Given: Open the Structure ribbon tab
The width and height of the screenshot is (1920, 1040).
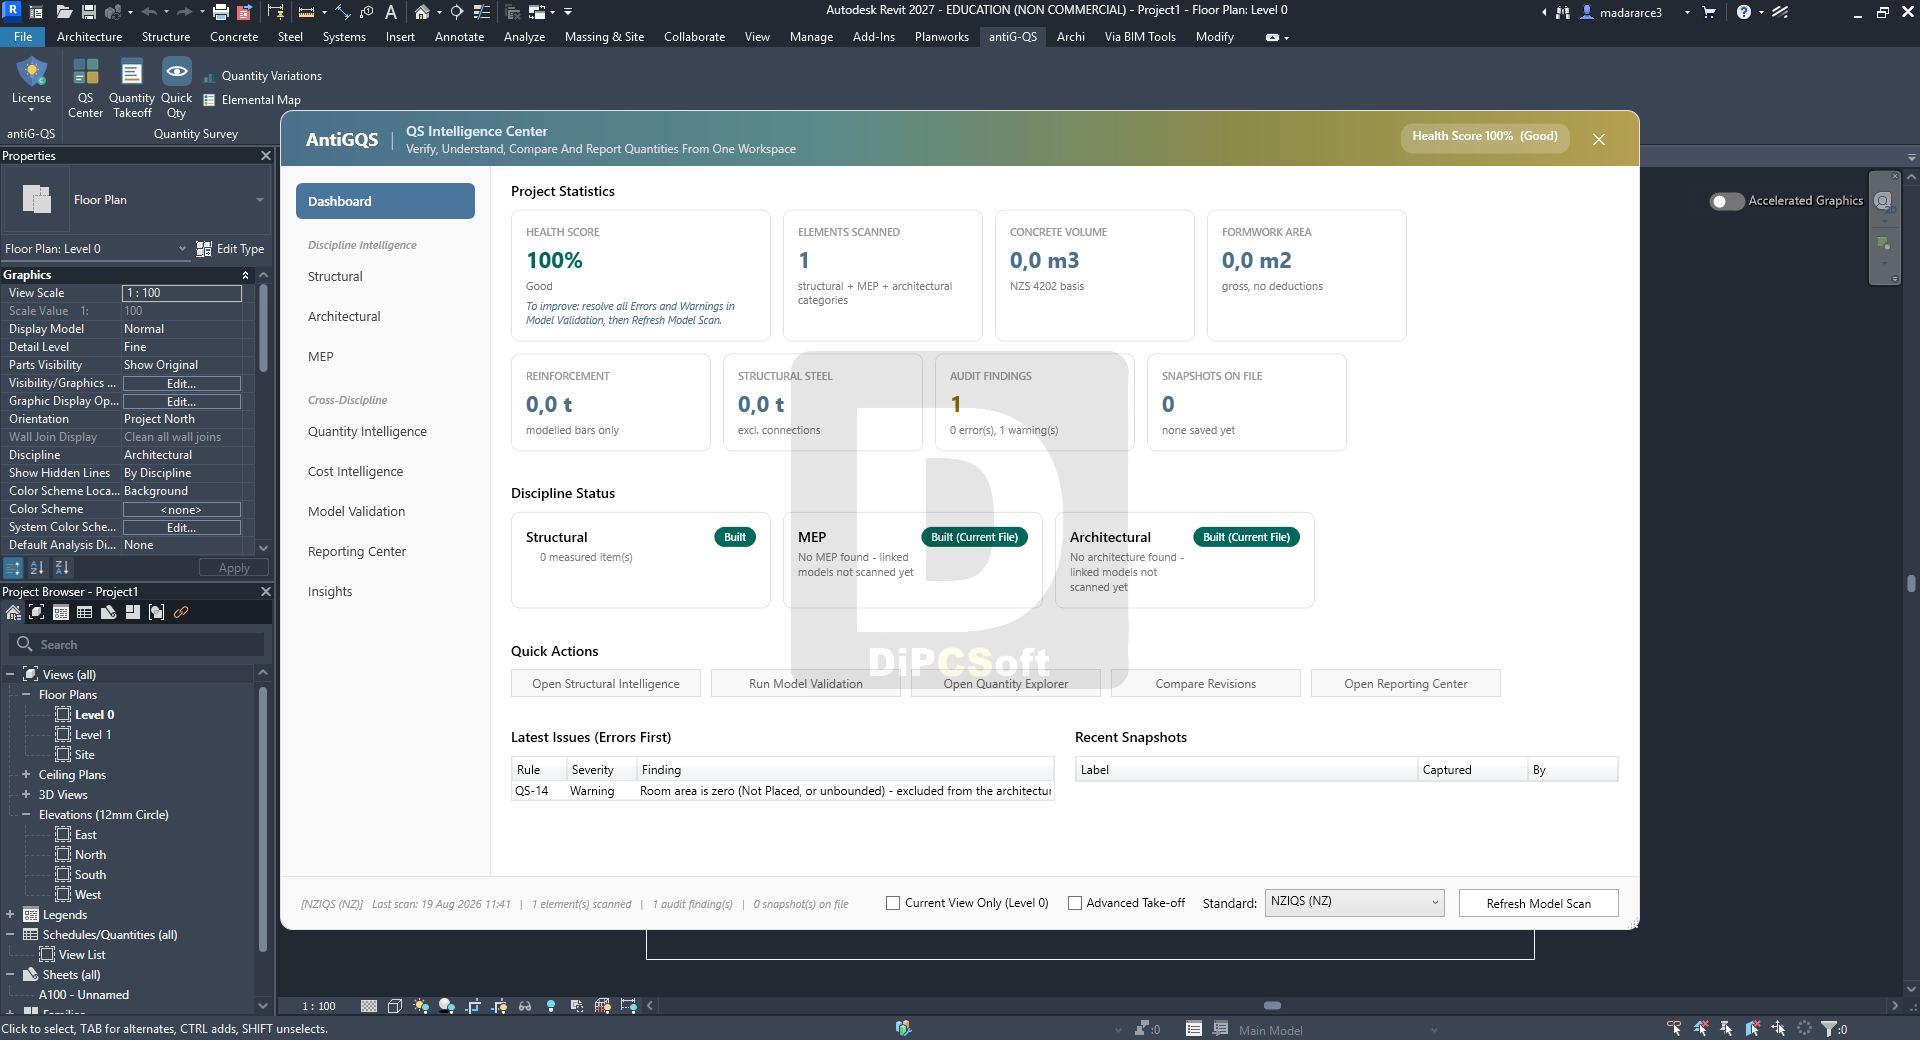Looking at the screenshot, I should 166,37.
